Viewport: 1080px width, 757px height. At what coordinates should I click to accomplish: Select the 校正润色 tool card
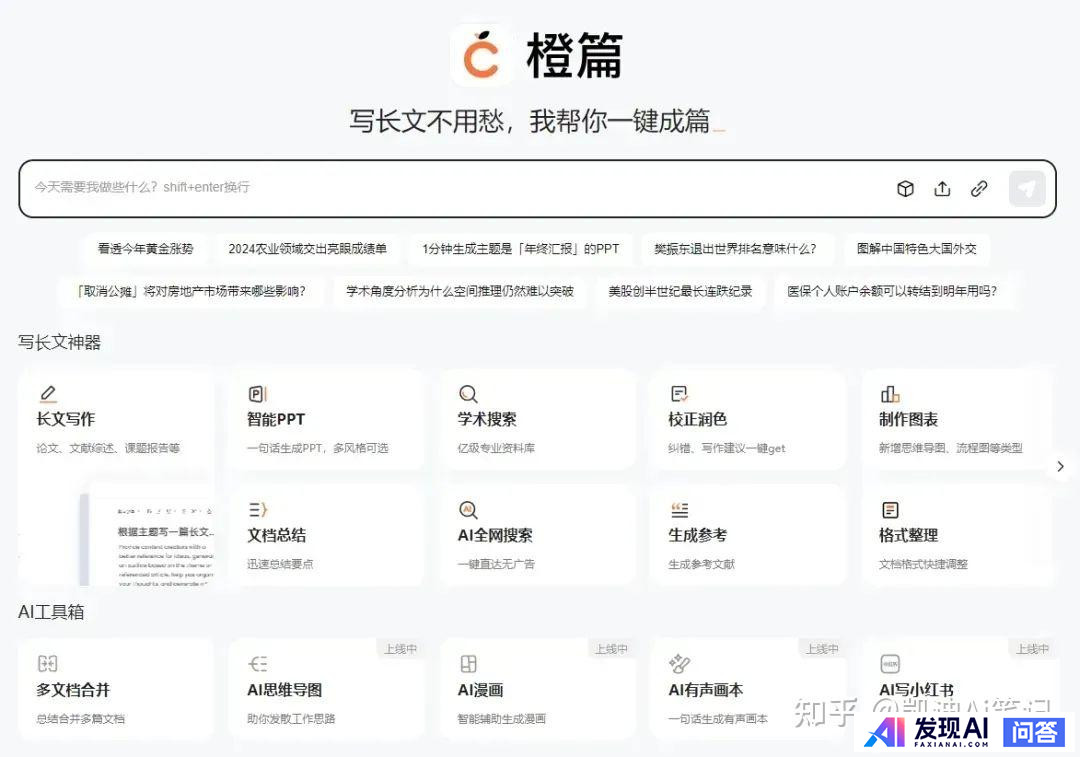(x=747, y=420)
